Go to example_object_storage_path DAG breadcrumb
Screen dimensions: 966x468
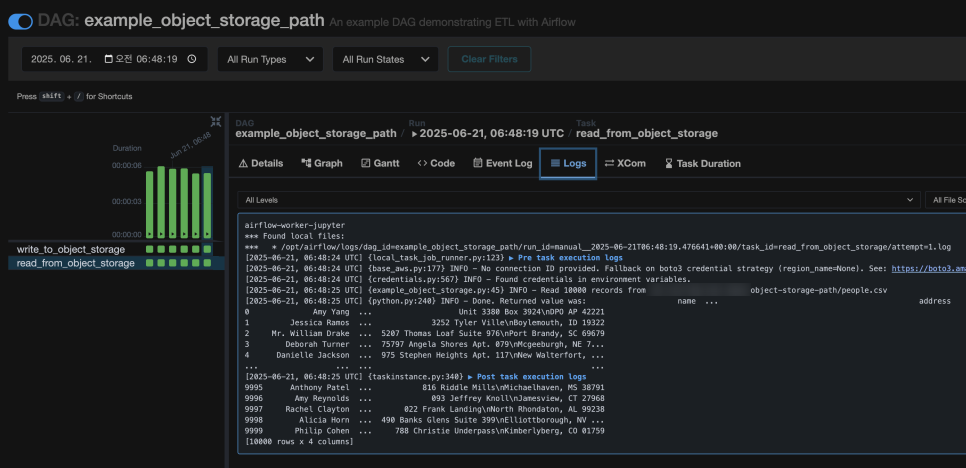click(315, 133)
